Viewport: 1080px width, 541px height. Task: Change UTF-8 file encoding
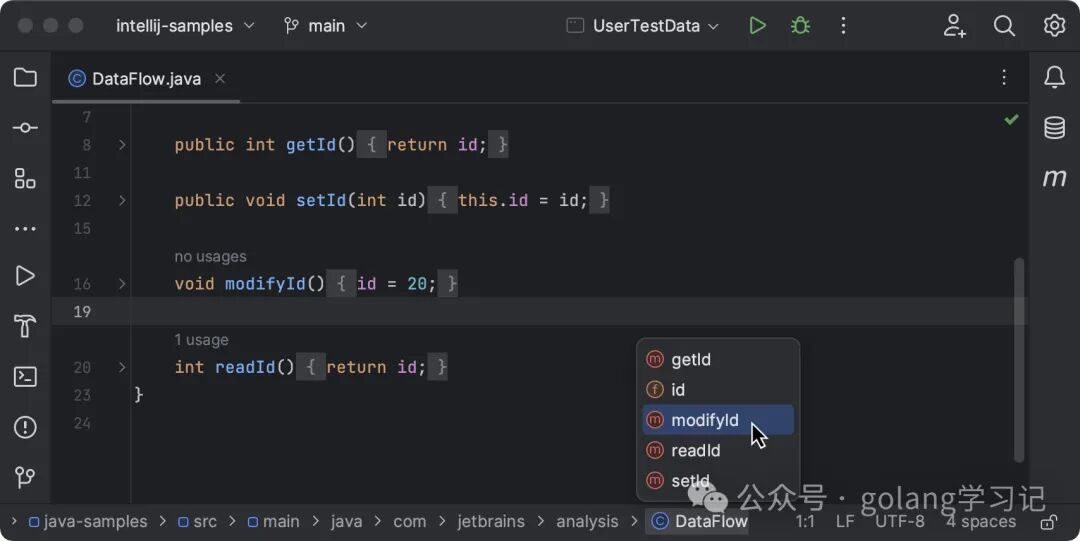coord(900,522)
